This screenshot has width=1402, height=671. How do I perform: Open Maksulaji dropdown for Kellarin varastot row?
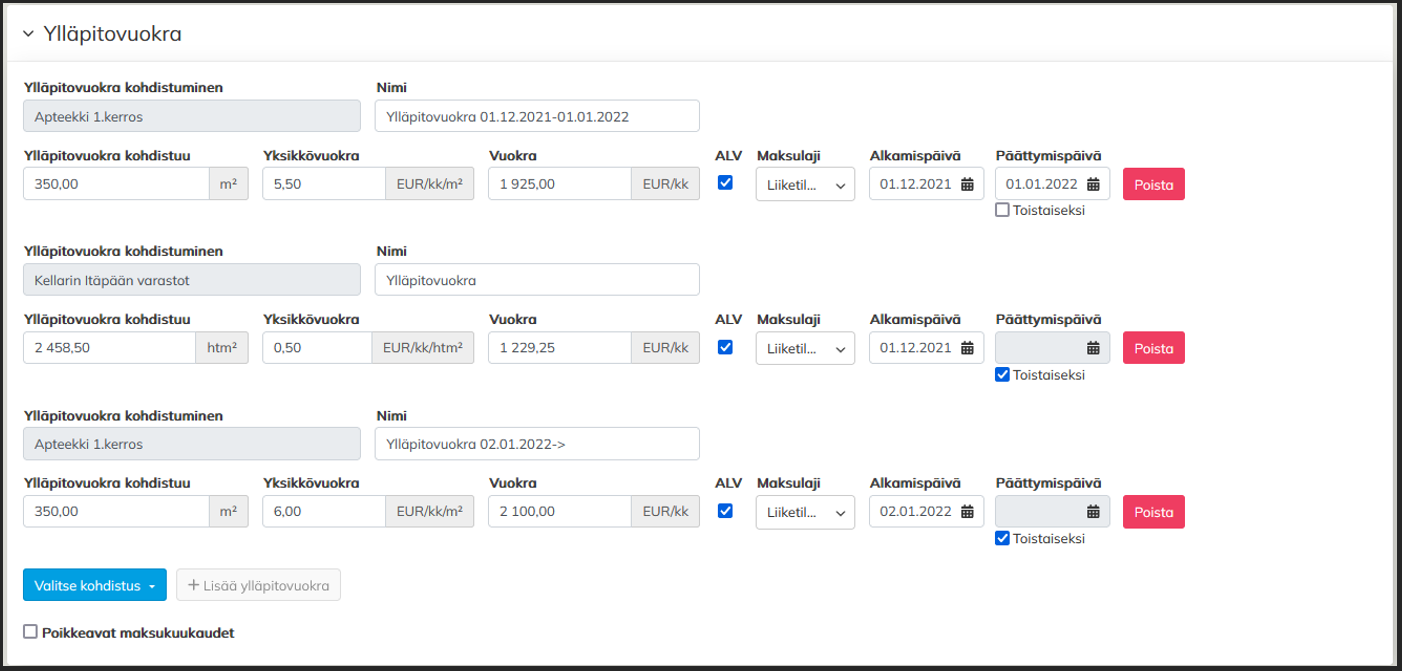click(x=805, y=348)
